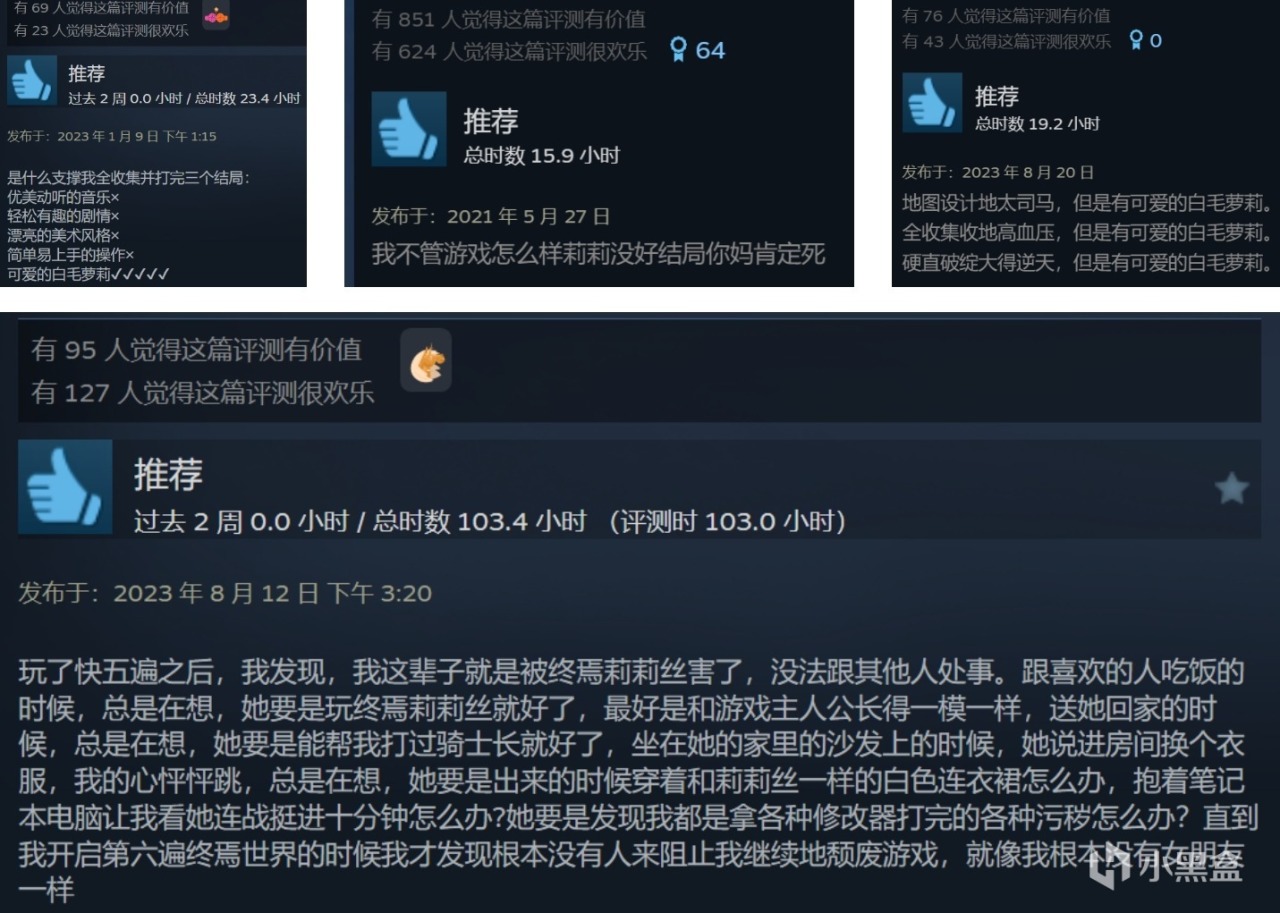
Task: Click the award ribbon icon showing 0
Action: (1136, 40)
